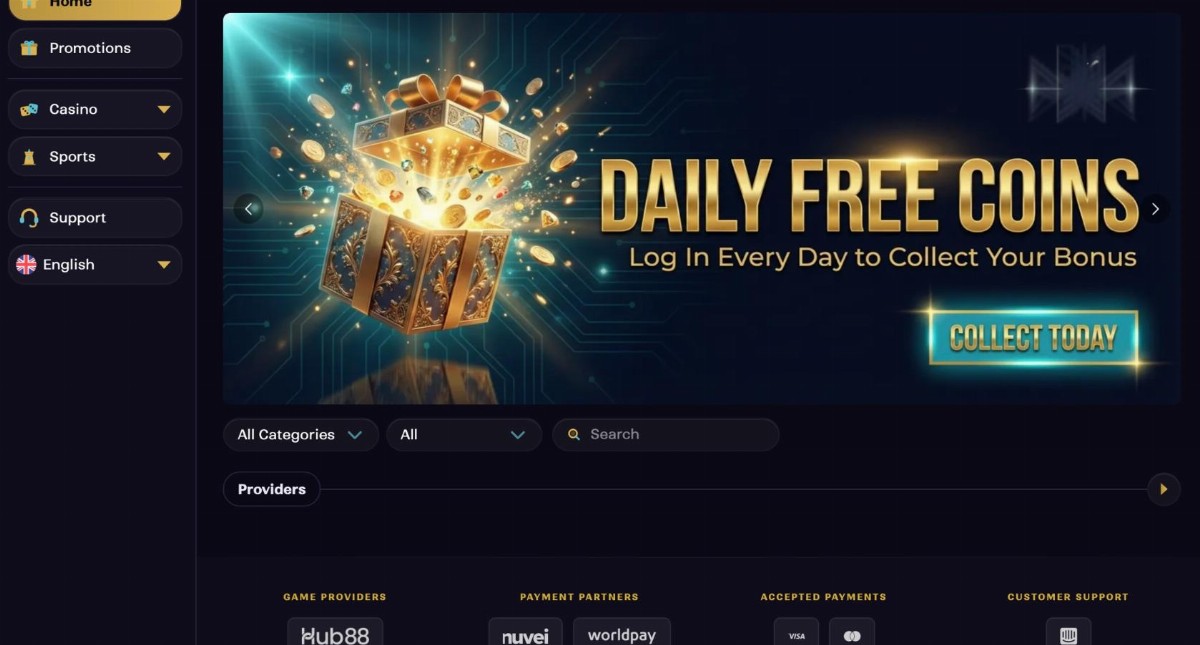Open the English language dropdown
This screenshot has width=1200, height=645.
95,265
